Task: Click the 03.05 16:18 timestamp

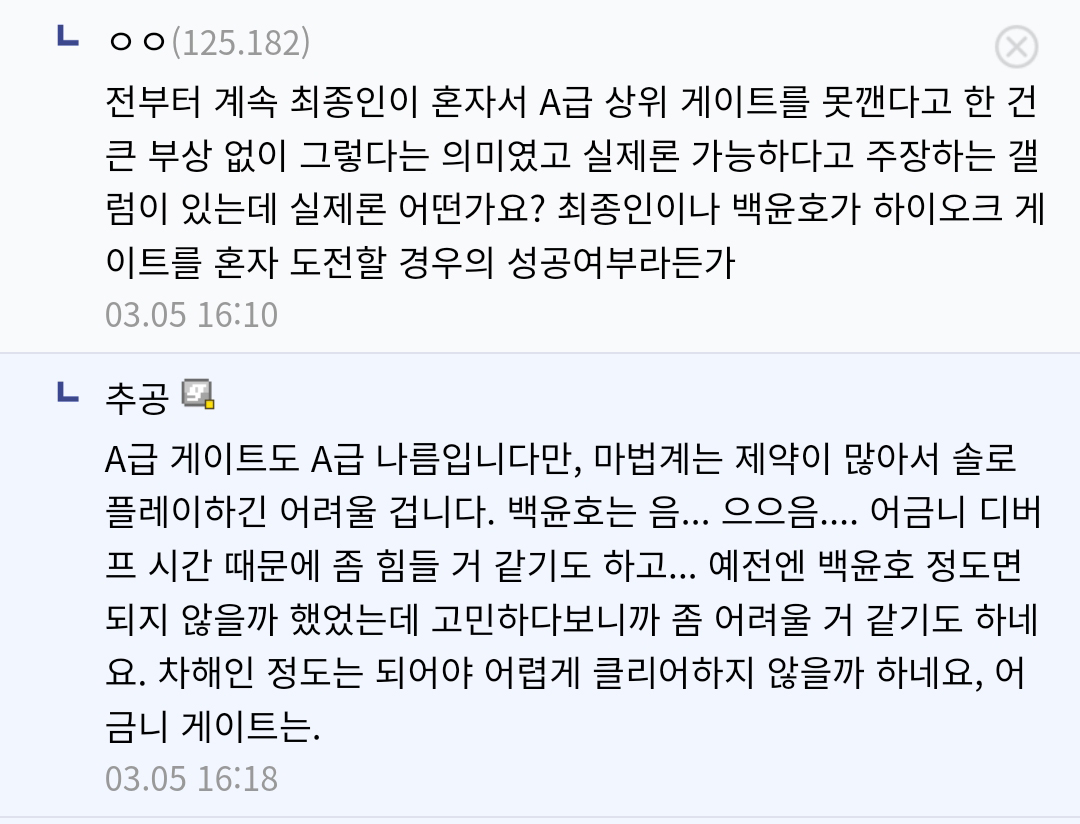Action: (191, 778)
